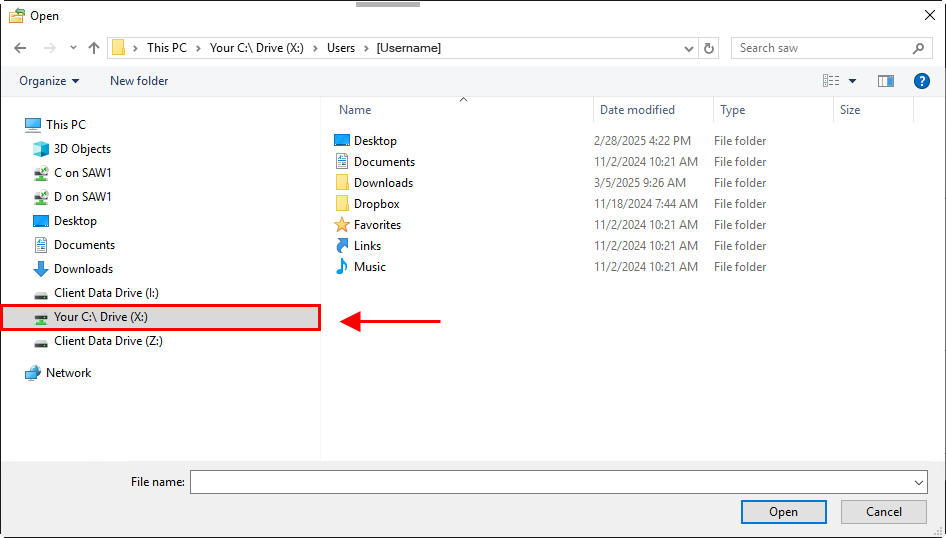This screenshot has width=946, height=538.
Task: Click the Up one level arrow
Action: click(94, 48)
